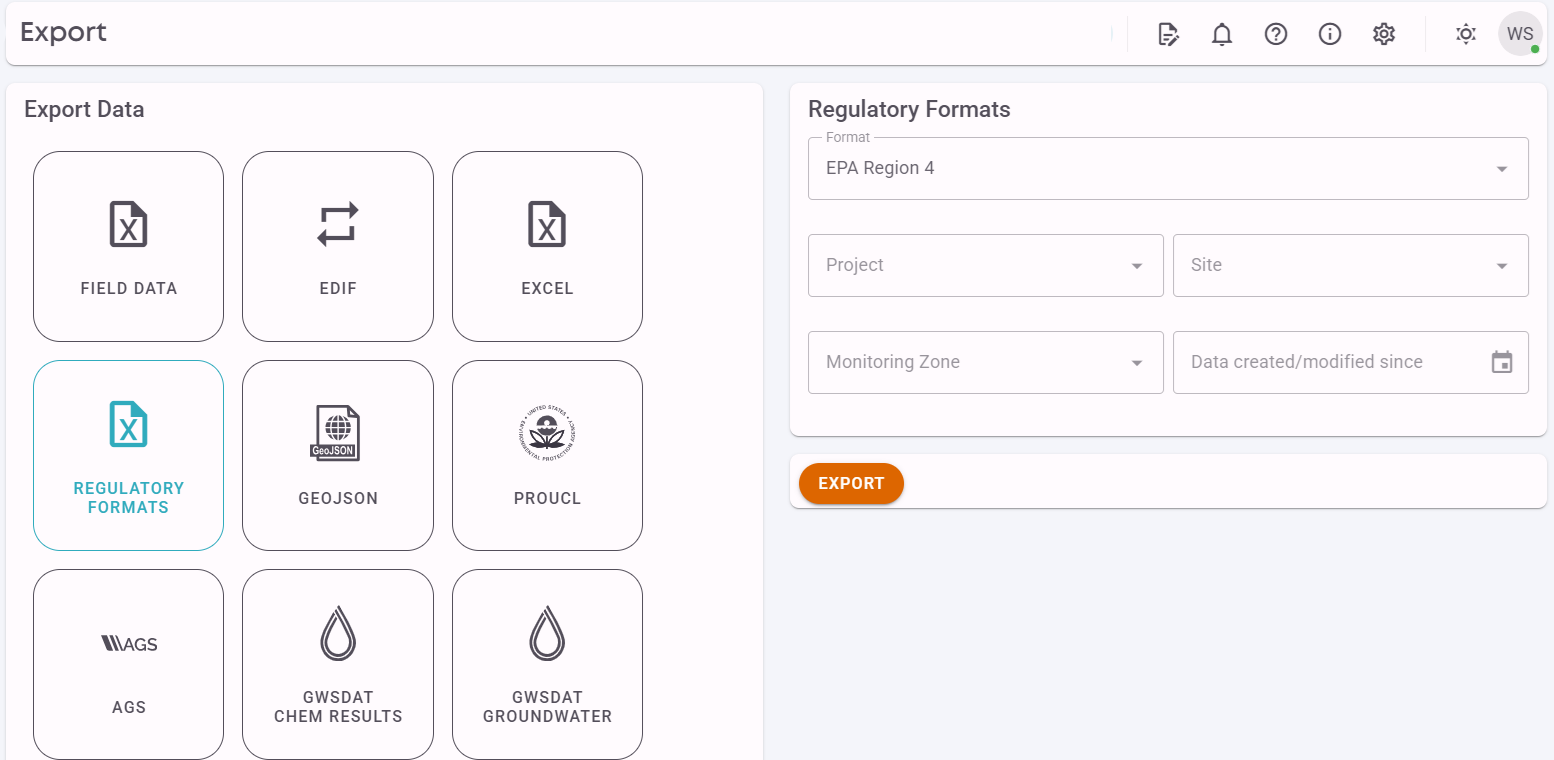Choose the GeoJSON export tile
The height and width of the screenshot is (760, 1554).
point(338,455)
